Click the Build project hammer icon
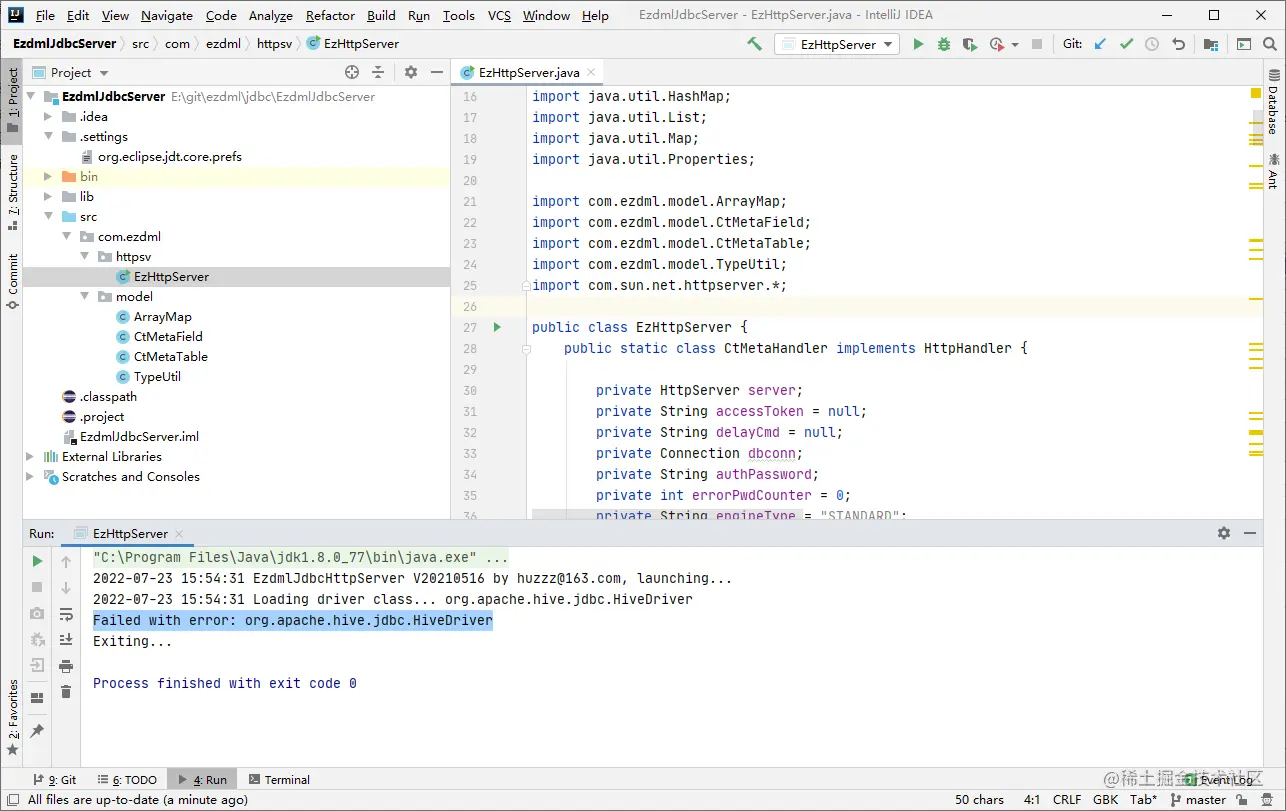The width and height of the screenshot is (1286, 811). [x=755, y=44]
